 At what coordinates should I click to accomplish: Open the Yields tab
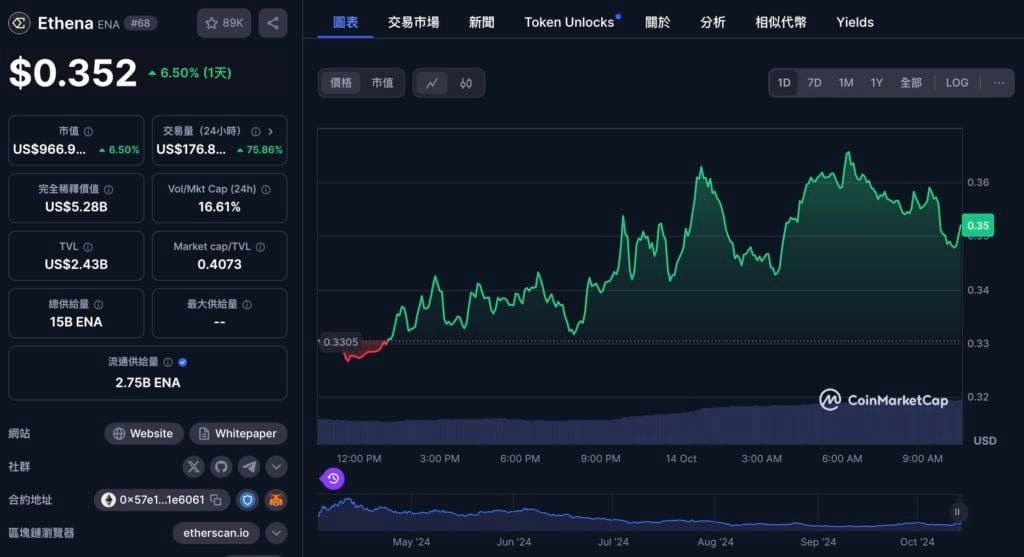(854, 22)
